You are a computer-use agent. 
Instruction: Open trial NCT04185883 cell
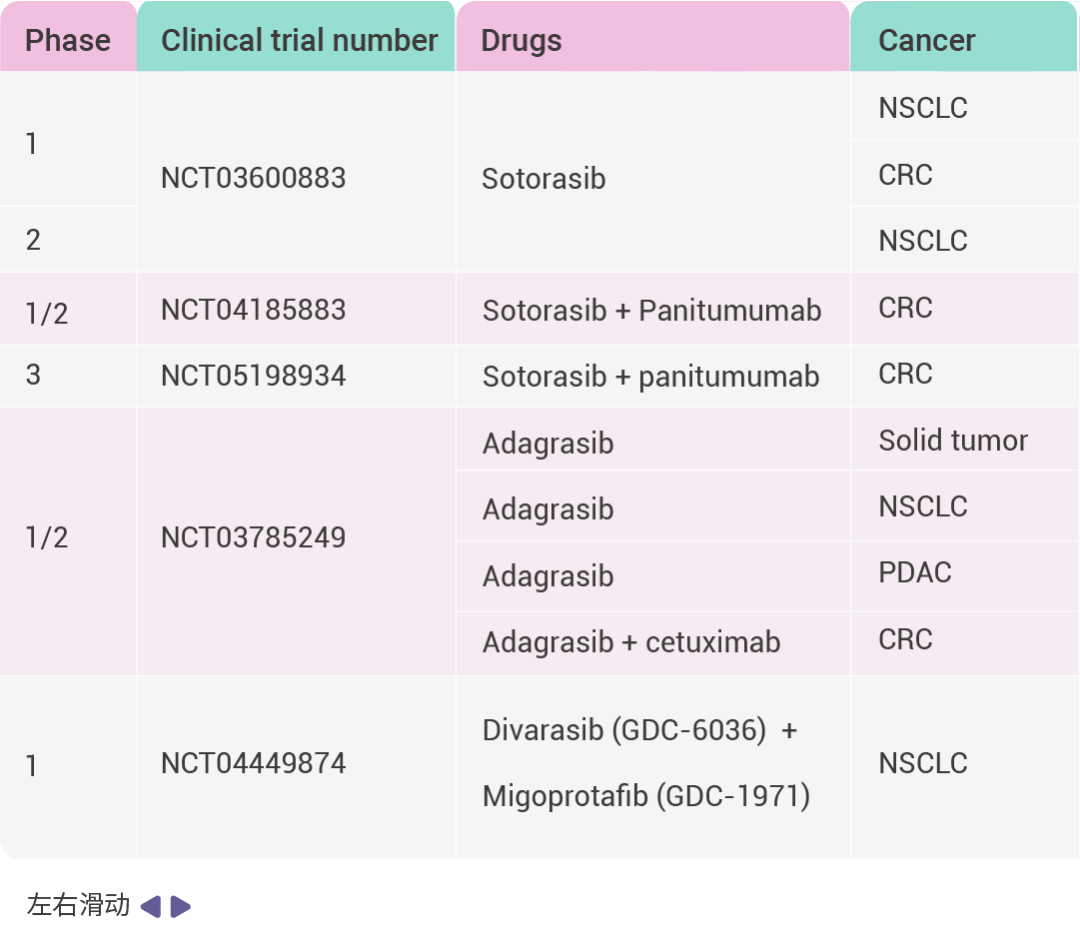(x=253, y=310)
